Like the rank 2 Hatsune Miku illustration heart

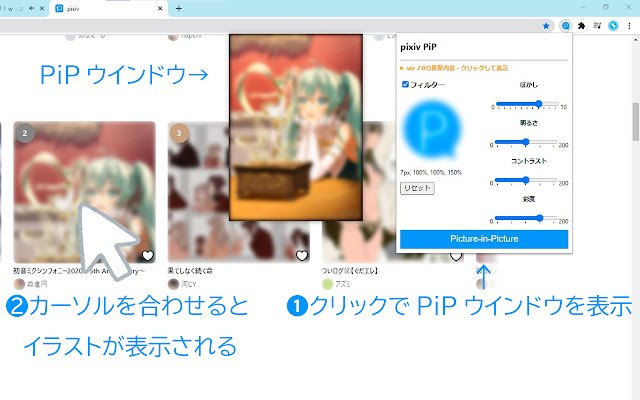point(147,256)
